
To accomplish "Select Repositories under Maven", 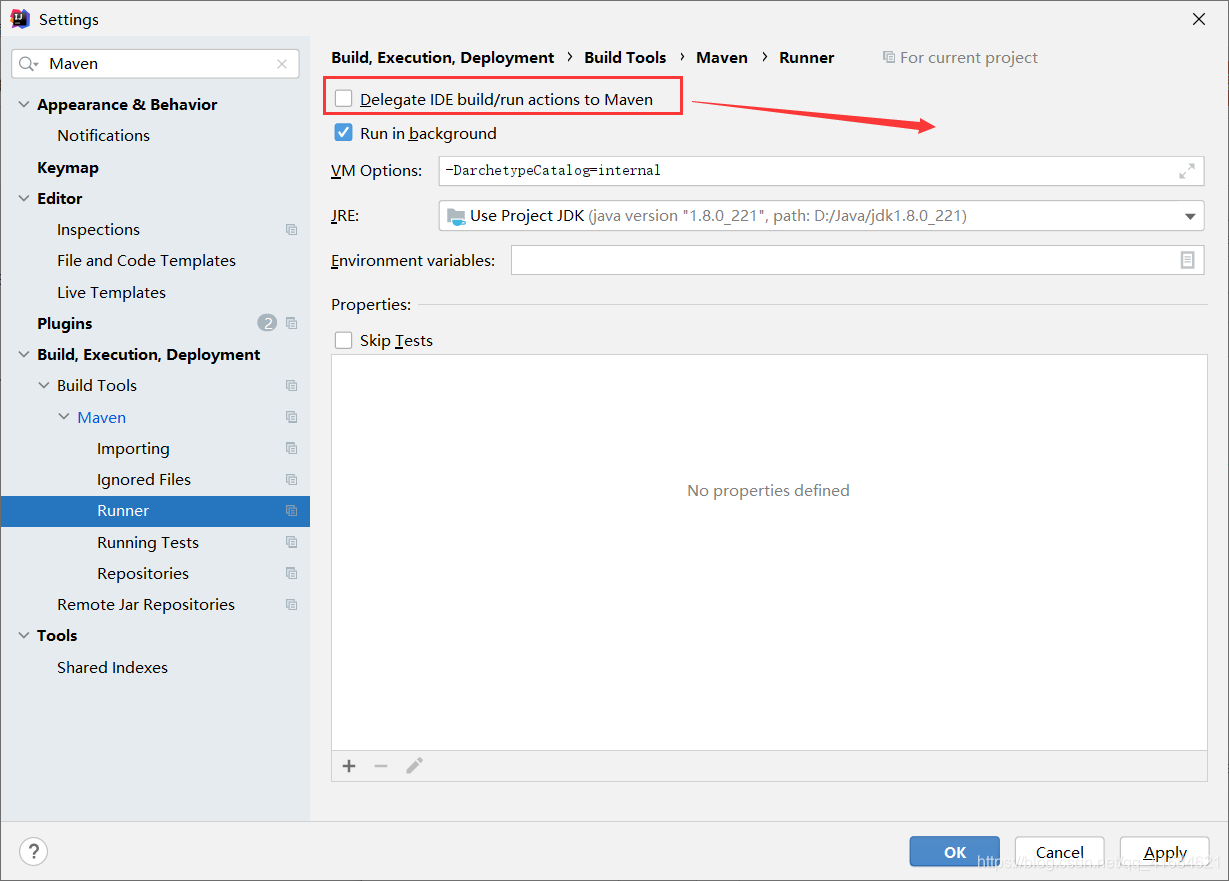I will pos(143,573).
